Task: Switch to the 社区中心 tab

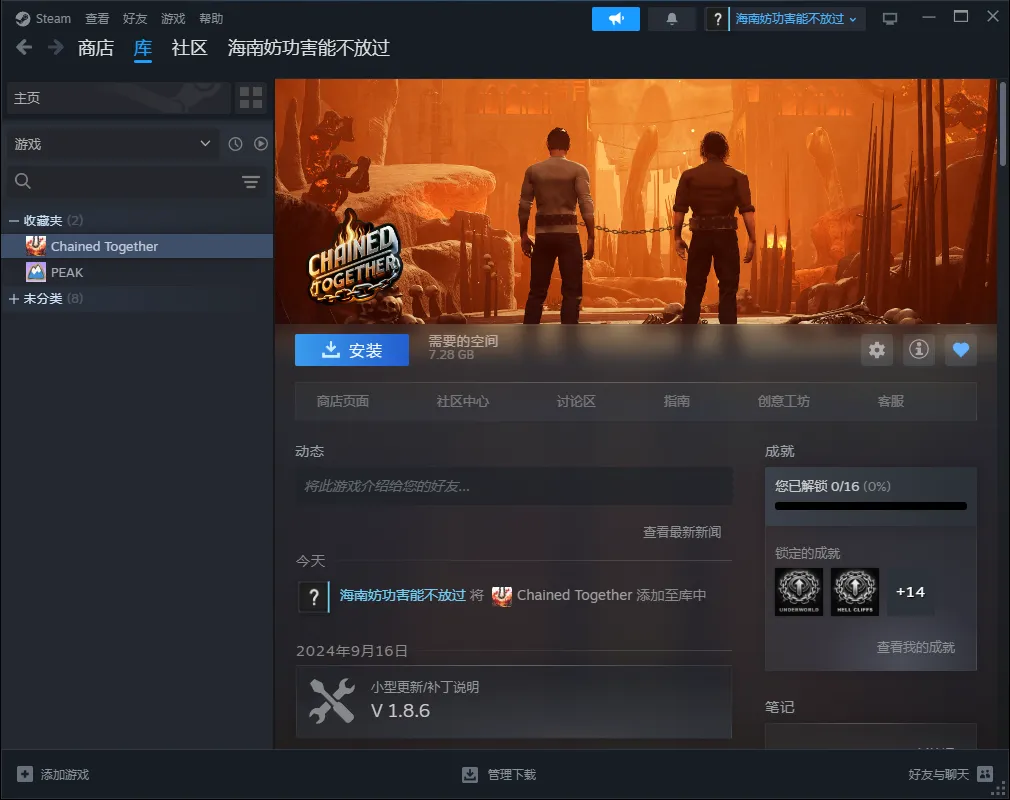Action: 463,401
